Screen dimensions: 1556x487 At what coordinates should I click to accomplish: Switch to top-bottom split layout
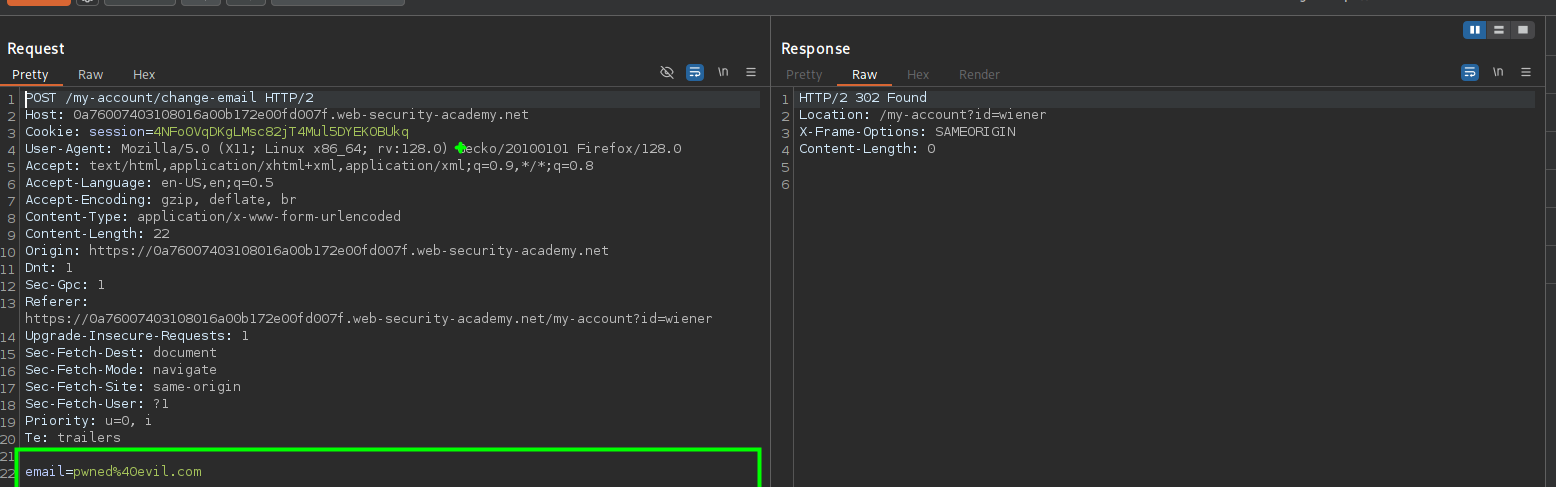tap(1498, 30)
